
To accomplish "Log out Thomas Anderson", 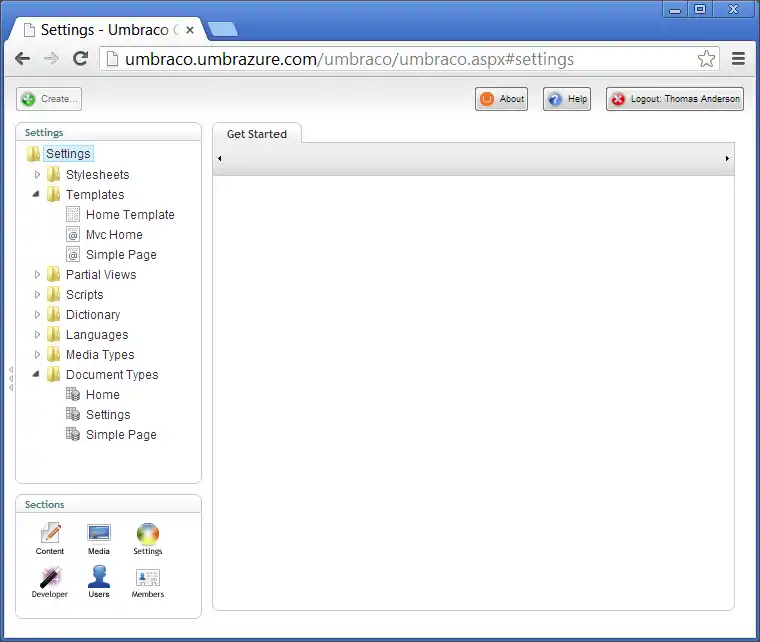I will (x=675, y=99).
